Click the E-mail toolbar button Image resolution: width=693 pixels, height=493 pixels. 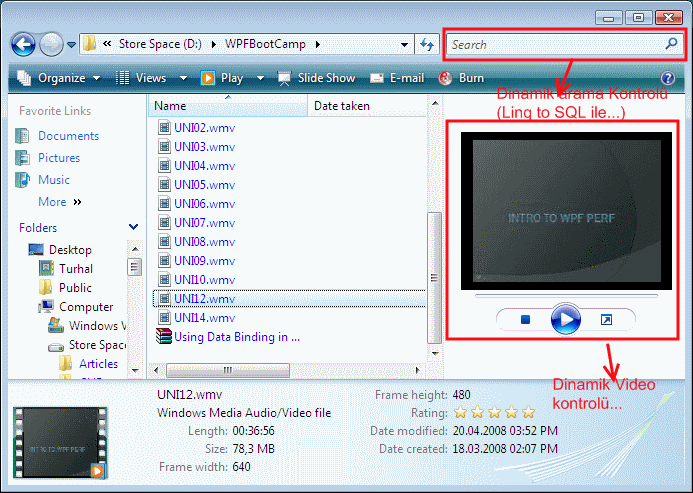397,78
